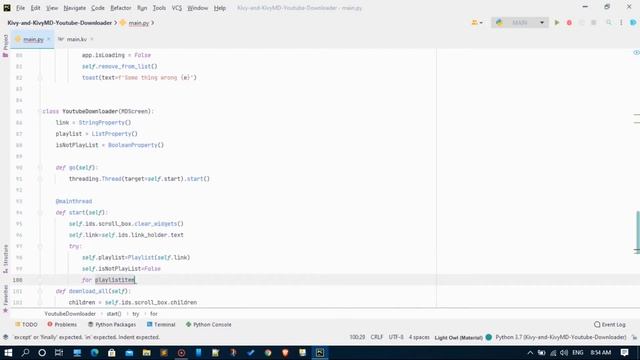Open Task View on the taskbar
Viewport: 640px width, 360px height.
(x=59, y=353)
